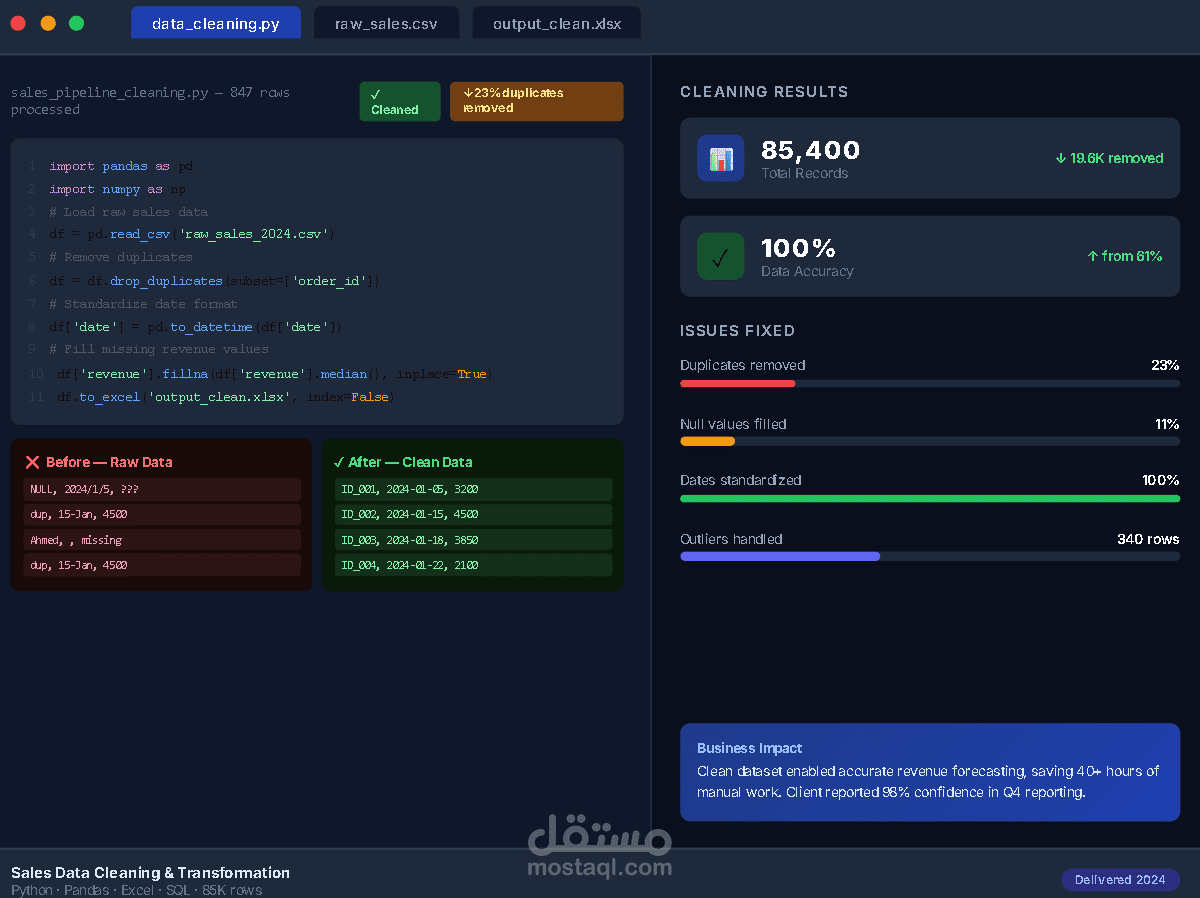Click the Dates standardized progress bar
Viewport: 1200px width, 898px height.
click(x=930, y=498)
